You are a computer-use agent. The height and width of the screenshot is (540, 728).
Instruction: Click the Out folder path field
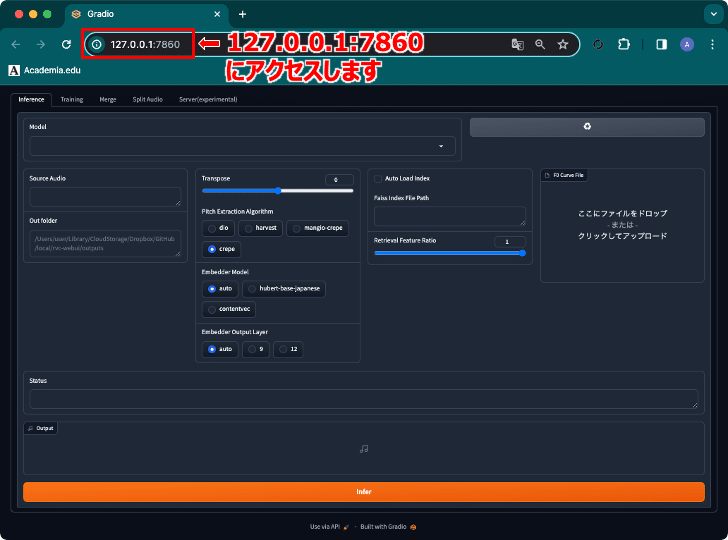(x=105, y=243)
